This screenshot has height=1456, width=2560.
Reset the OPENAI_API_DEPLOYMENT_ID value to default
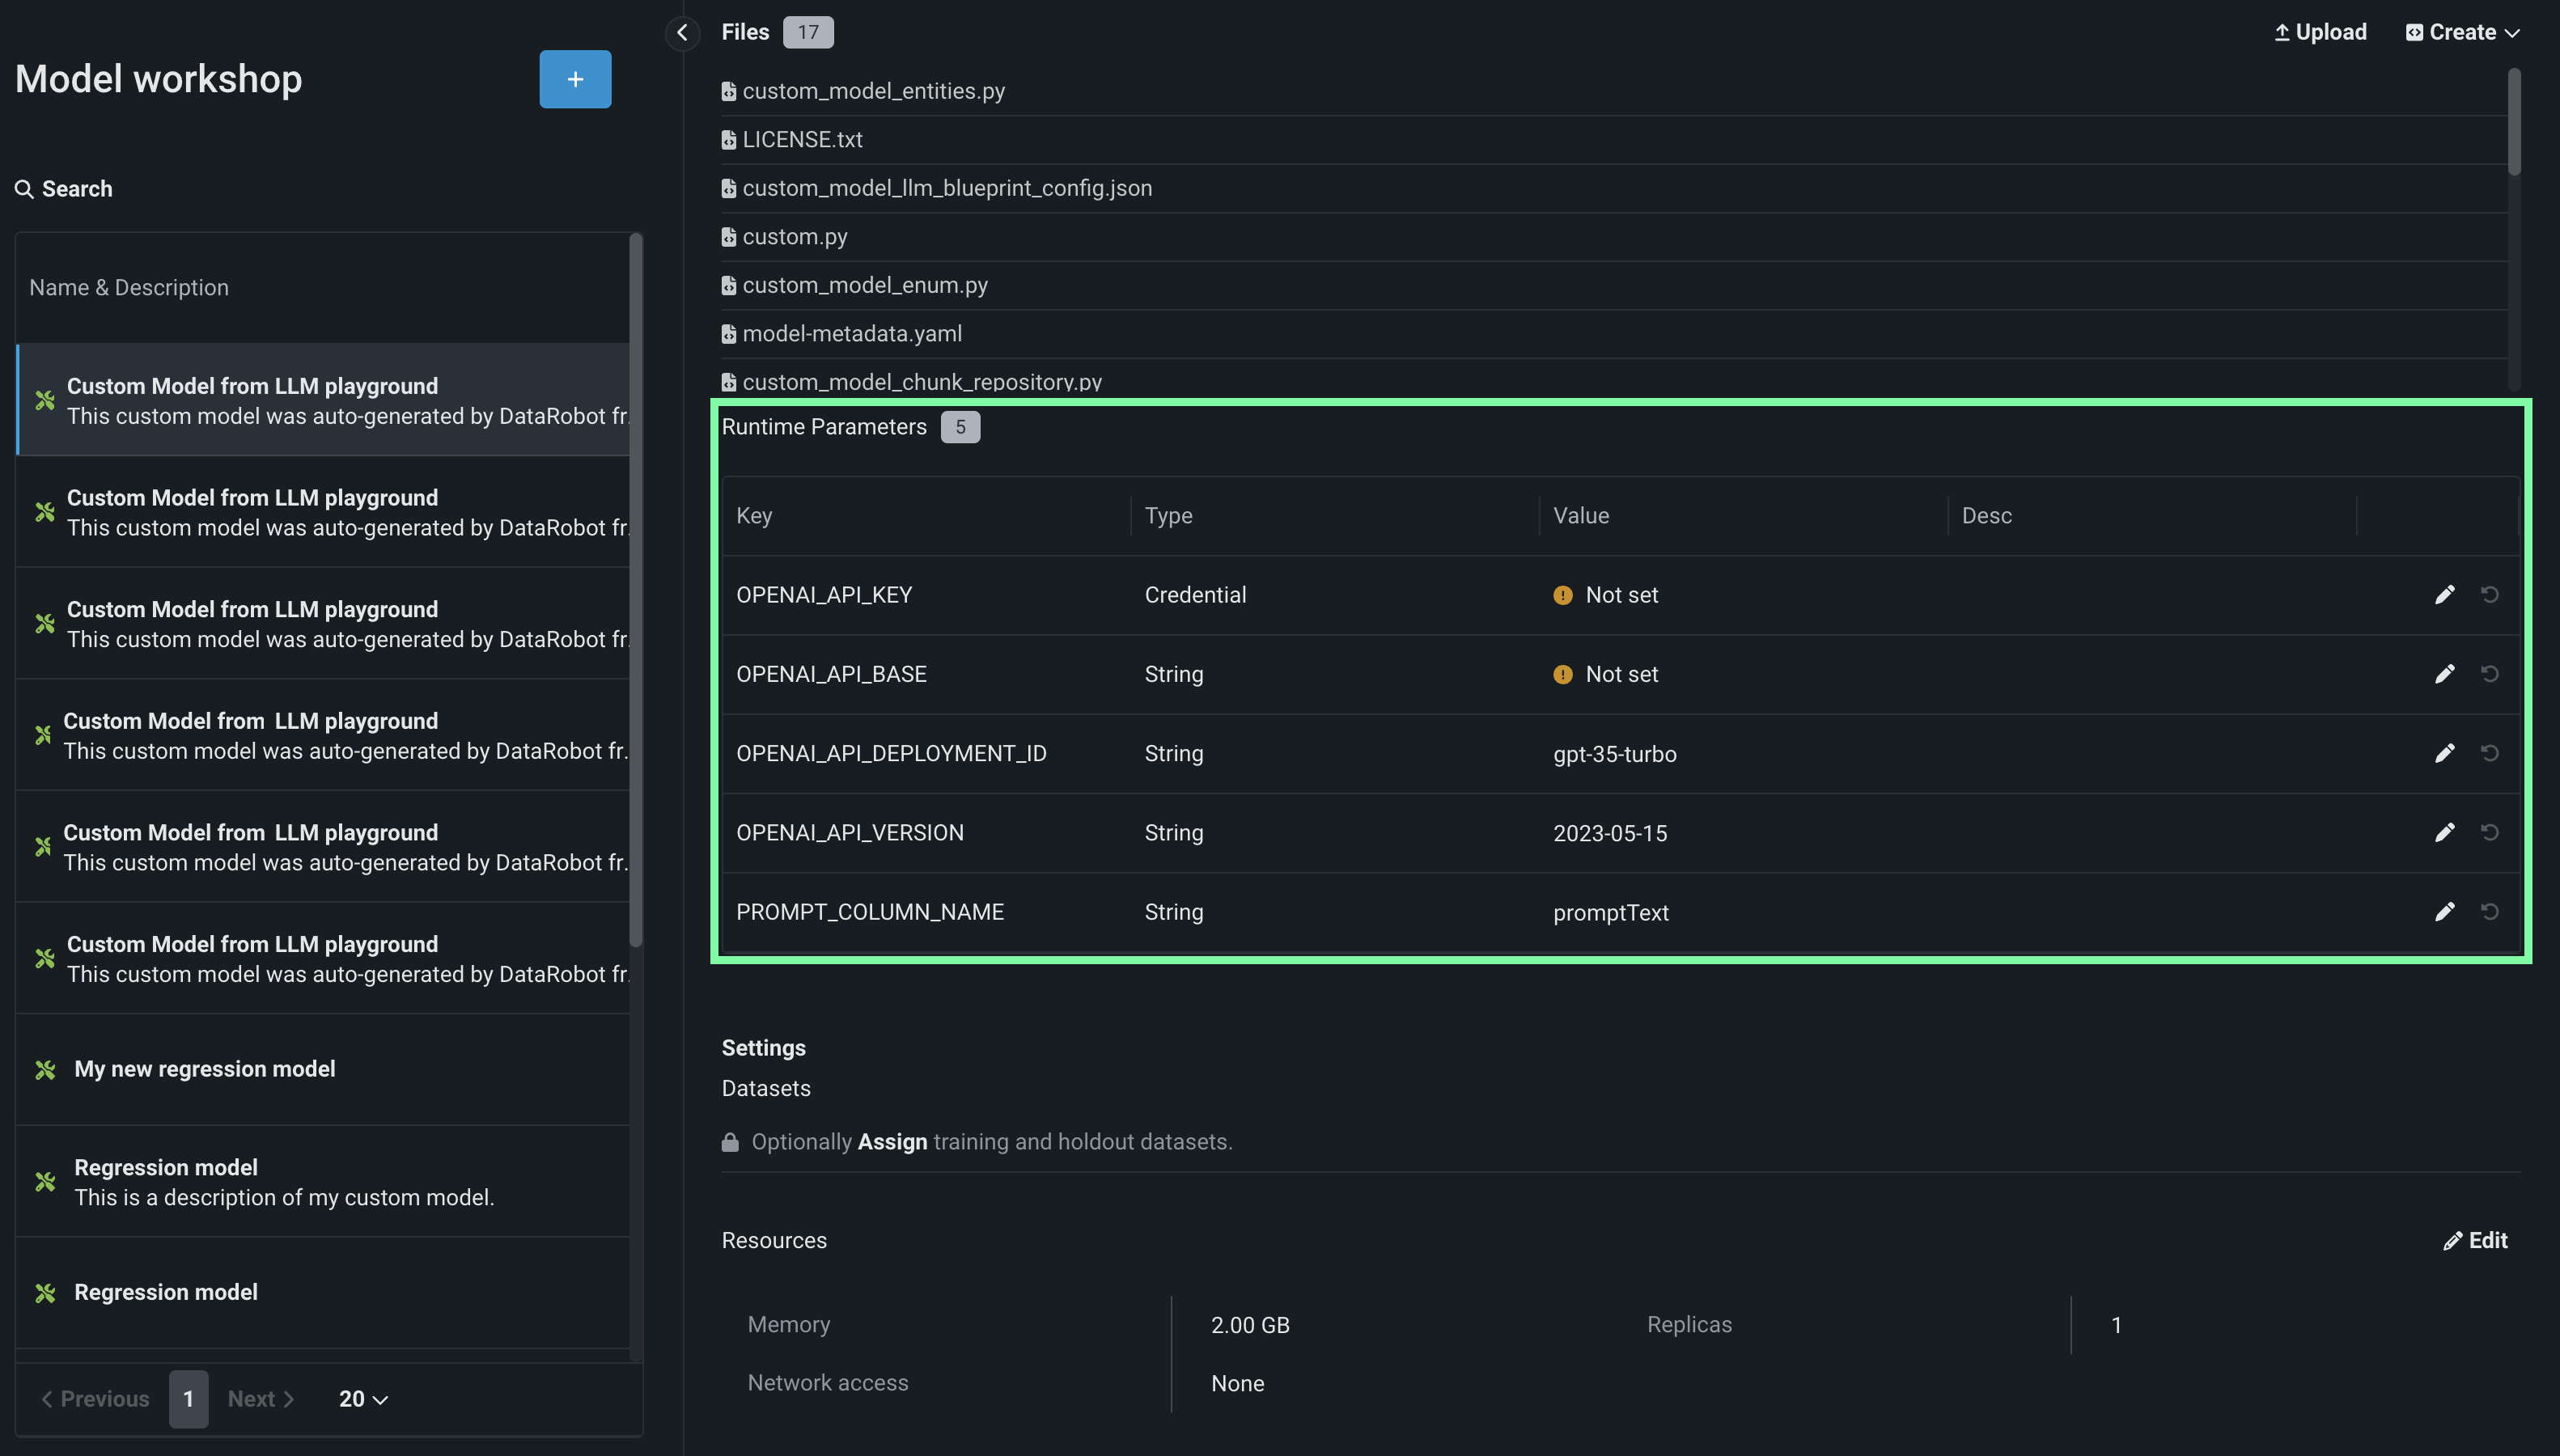pos(2489,753)
